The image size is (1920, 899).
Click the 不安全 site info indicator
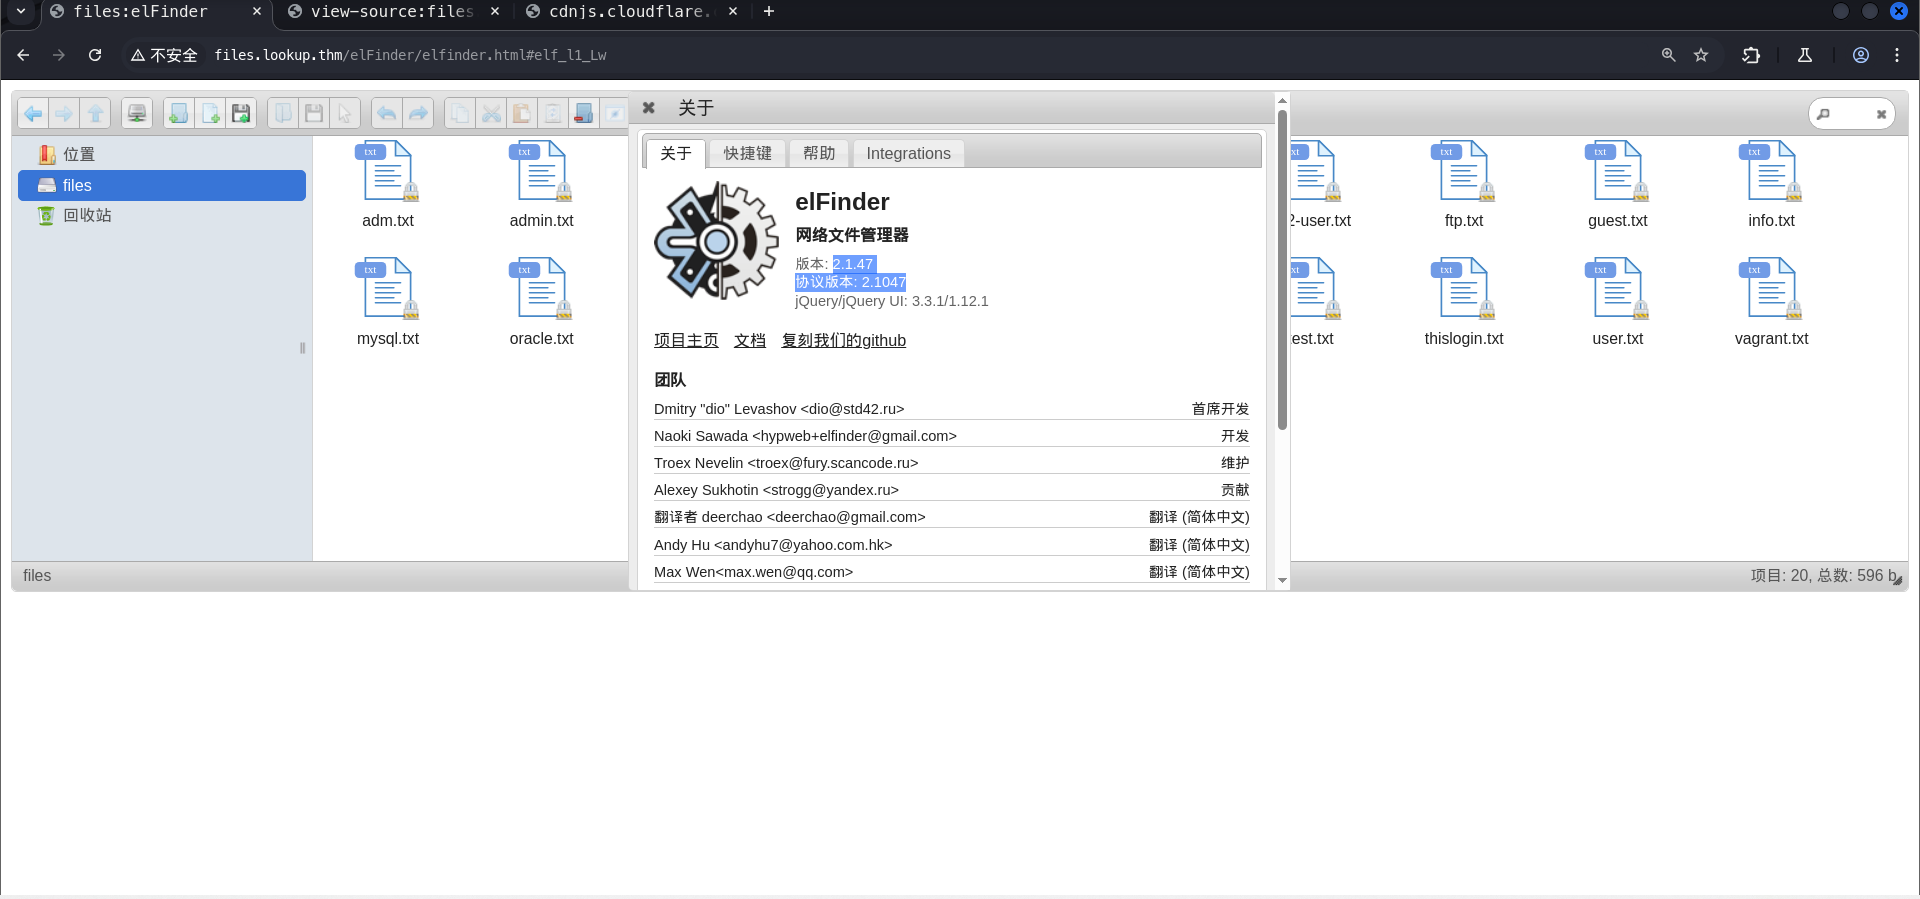coord(164,55)
